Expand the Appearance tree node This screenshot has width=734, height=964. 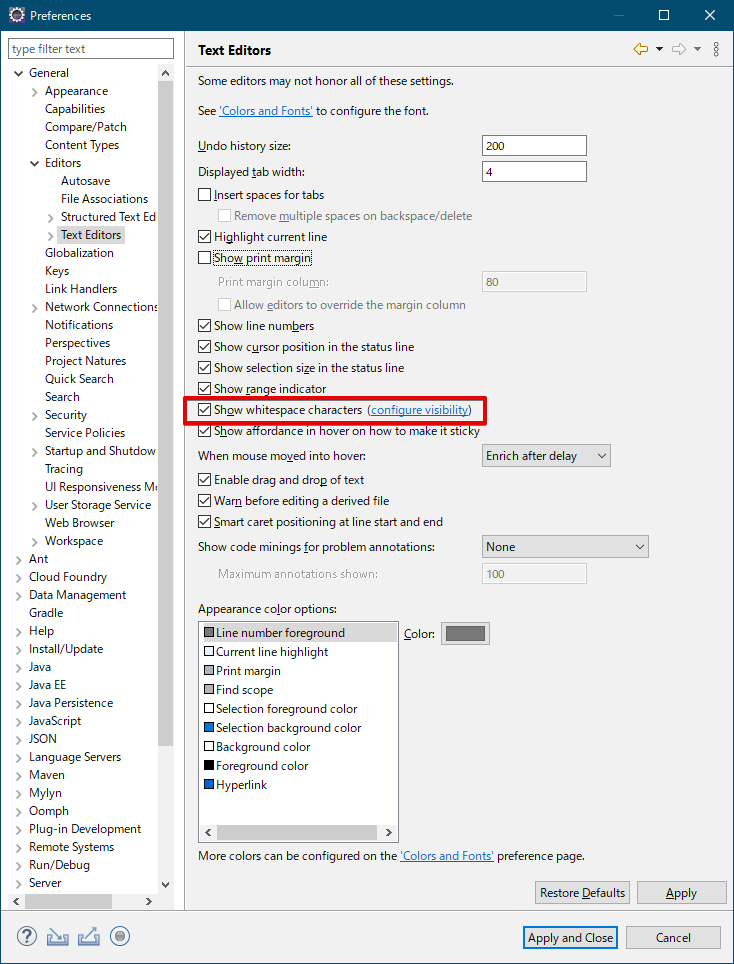pos(34,92)
